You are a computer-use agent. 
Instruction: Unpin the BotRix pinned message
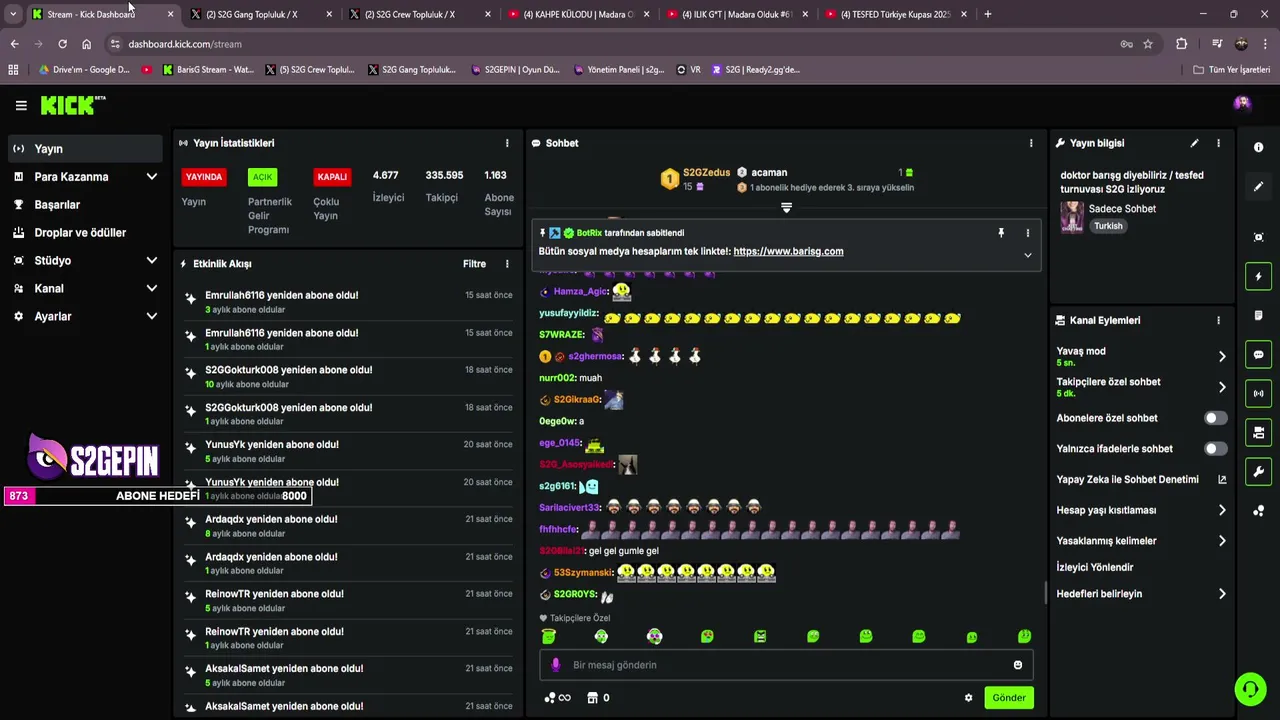(x=1001, y=233)
